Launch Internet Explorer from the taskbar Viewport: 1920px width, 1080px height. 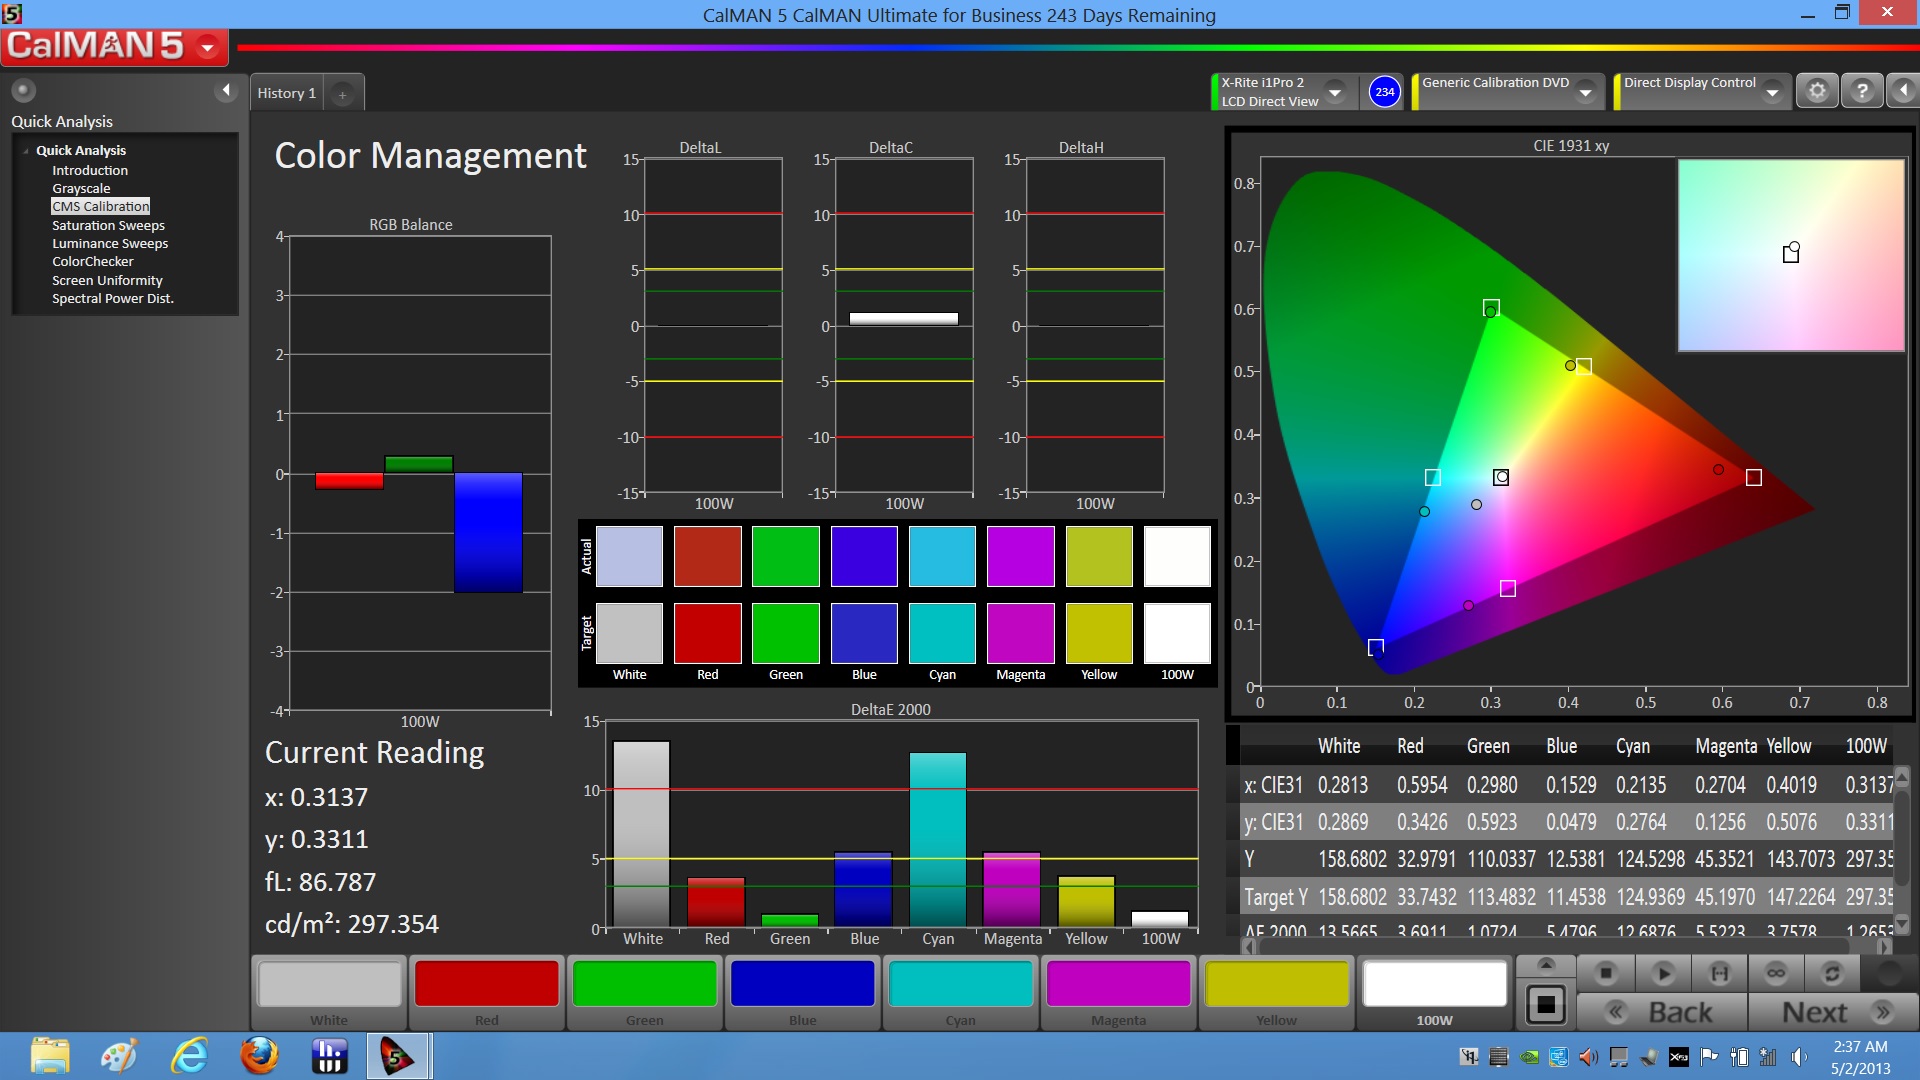tap(189, 1056)
